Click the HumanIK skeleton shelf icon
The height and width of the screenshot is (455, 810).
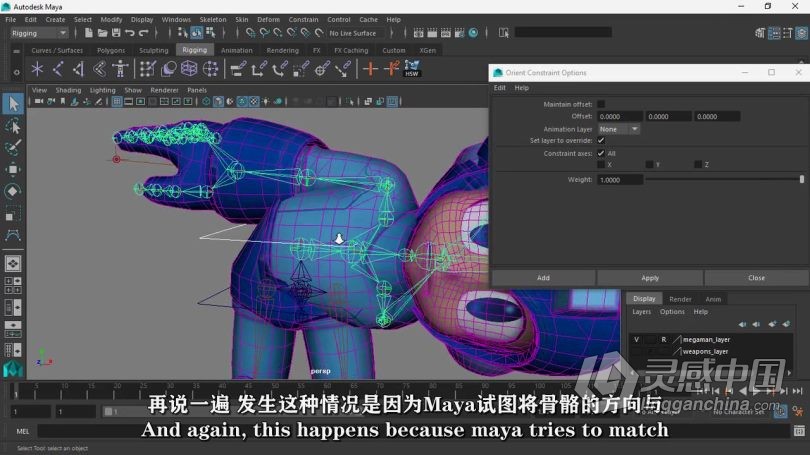point(120,69)
